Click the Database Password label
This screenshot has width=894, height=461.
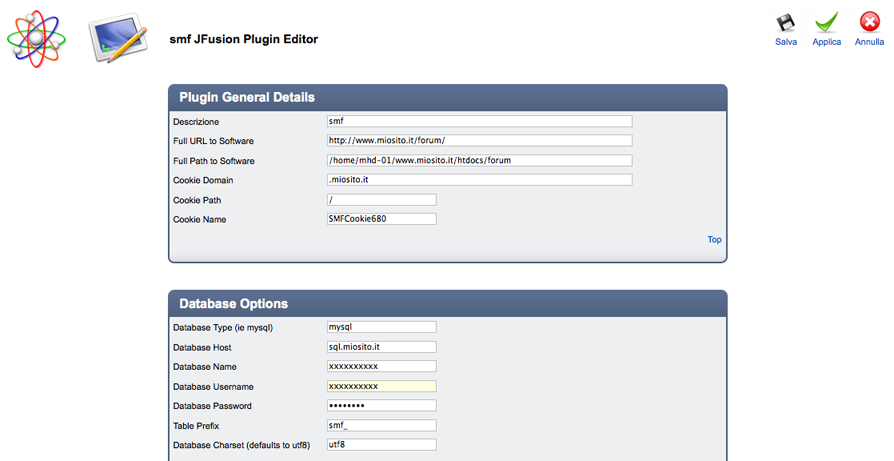[x=212, y=406]
